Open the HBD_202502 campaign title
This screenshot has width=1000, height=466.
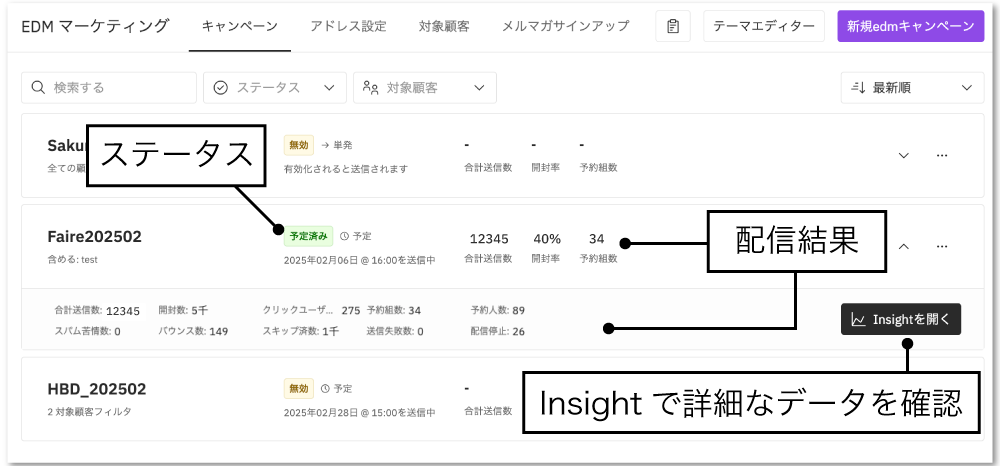pos(97,389)
